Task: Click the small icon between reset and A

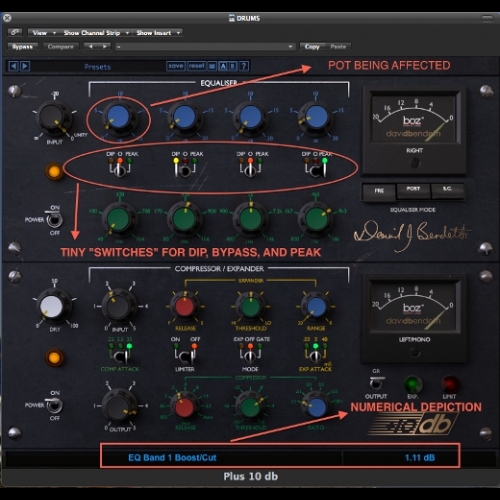Action: [212, 66]
